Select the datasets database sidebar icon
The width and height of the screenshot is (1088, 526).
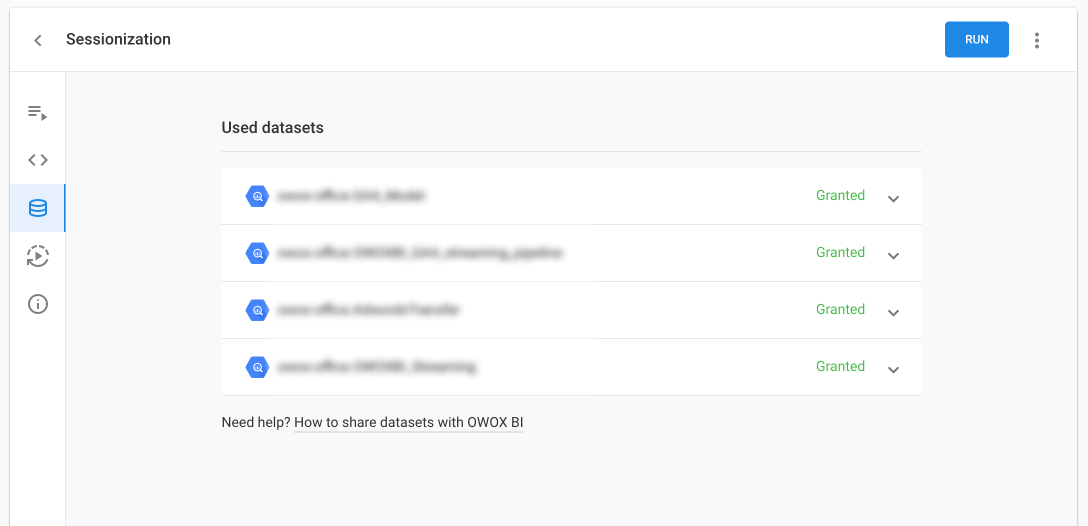[37, 208]
